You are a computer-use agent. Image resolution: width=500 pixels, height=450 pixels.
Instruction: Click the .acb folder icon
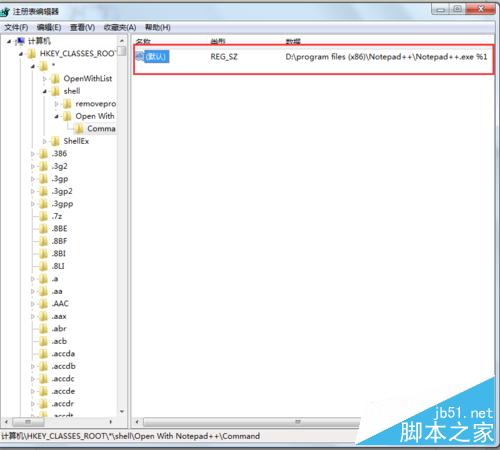[43, 341]
